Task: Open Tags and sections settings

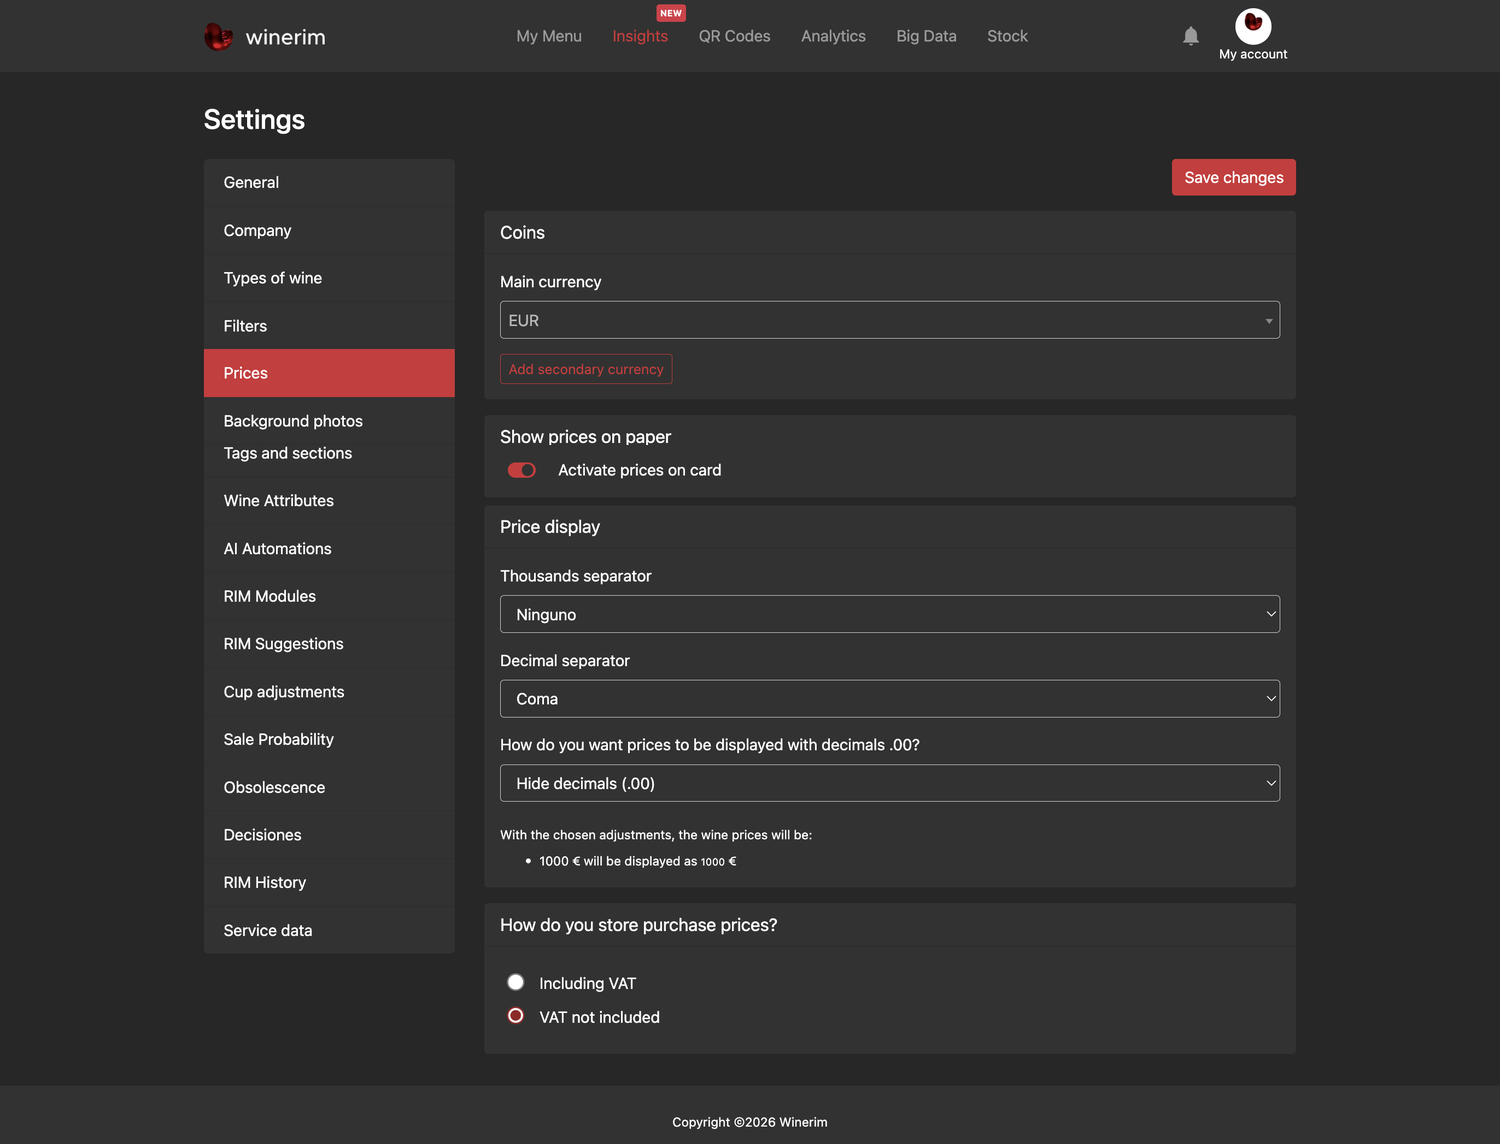Action: [329, 453]
